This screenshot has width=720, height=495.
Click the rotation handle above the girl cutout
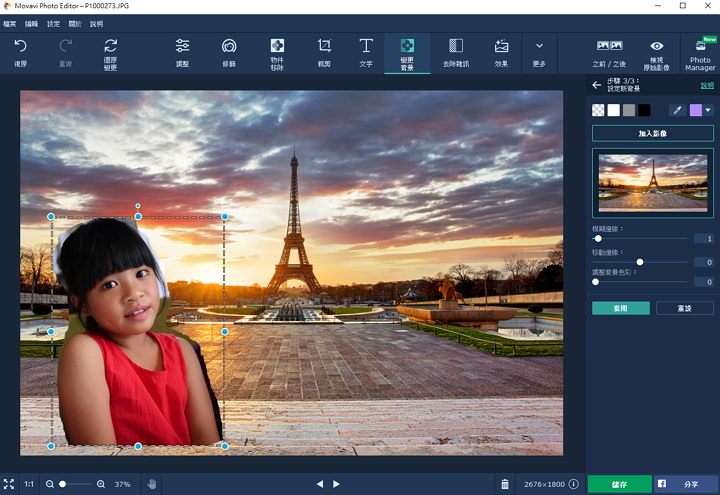(138, 206)
